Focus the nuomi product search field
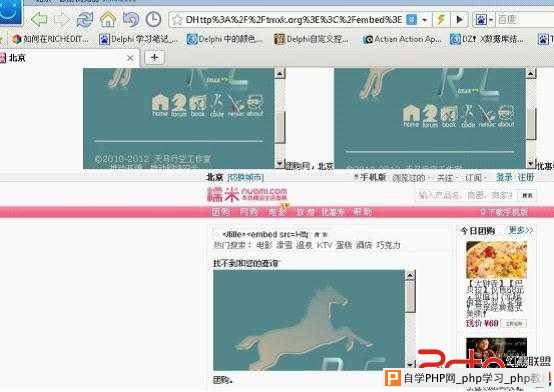 pyautogui.click(x=466, y=195)
